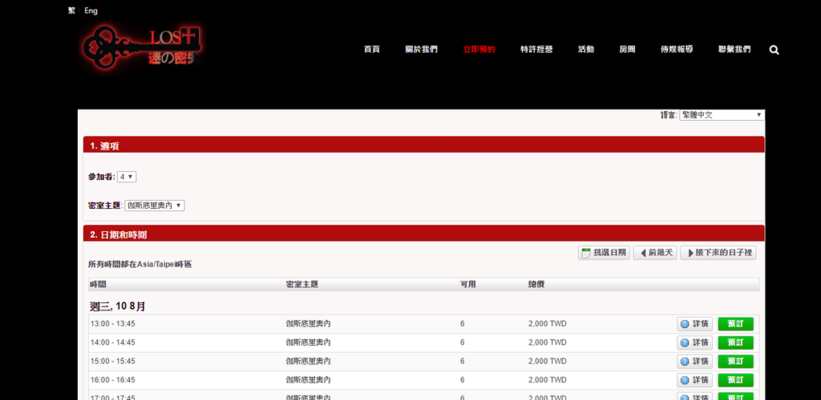Screen dimensions: 821x400
Task: Open the 關於我們 menu item
Action: 421,49
